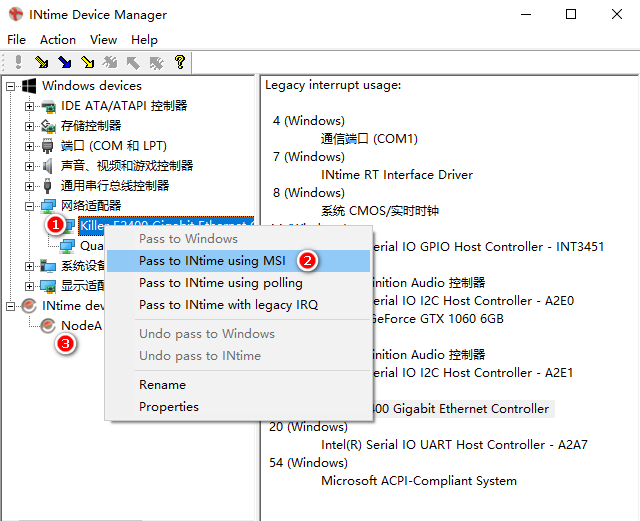Collapse the Windows devices tree
Image resolution: width=640 pixels, height=521 pixels.
pyautogui.click(x=10, y=86)
